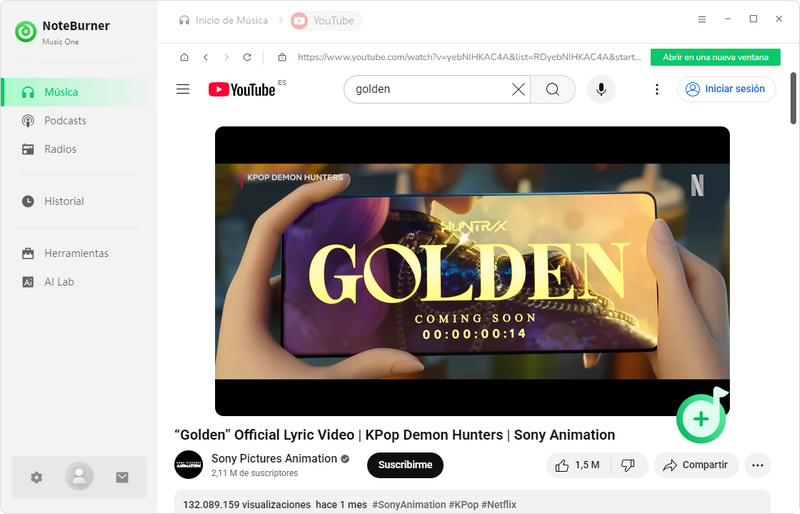
Task: Maximize the NoteBurner window
Action: point(753,19)
